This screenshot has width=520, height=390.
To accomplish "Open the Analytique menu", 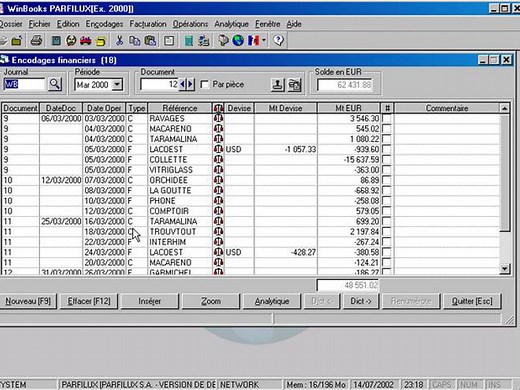I will tap(231, 24).
